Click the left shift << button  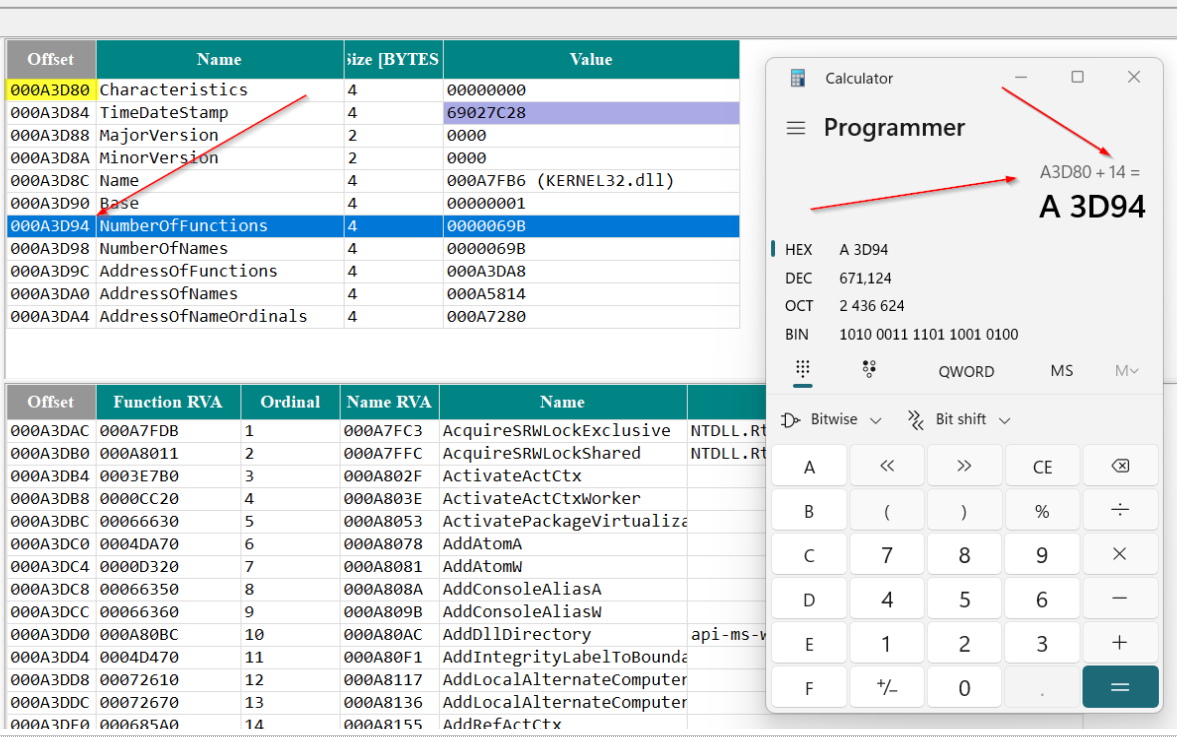point(887,466)
